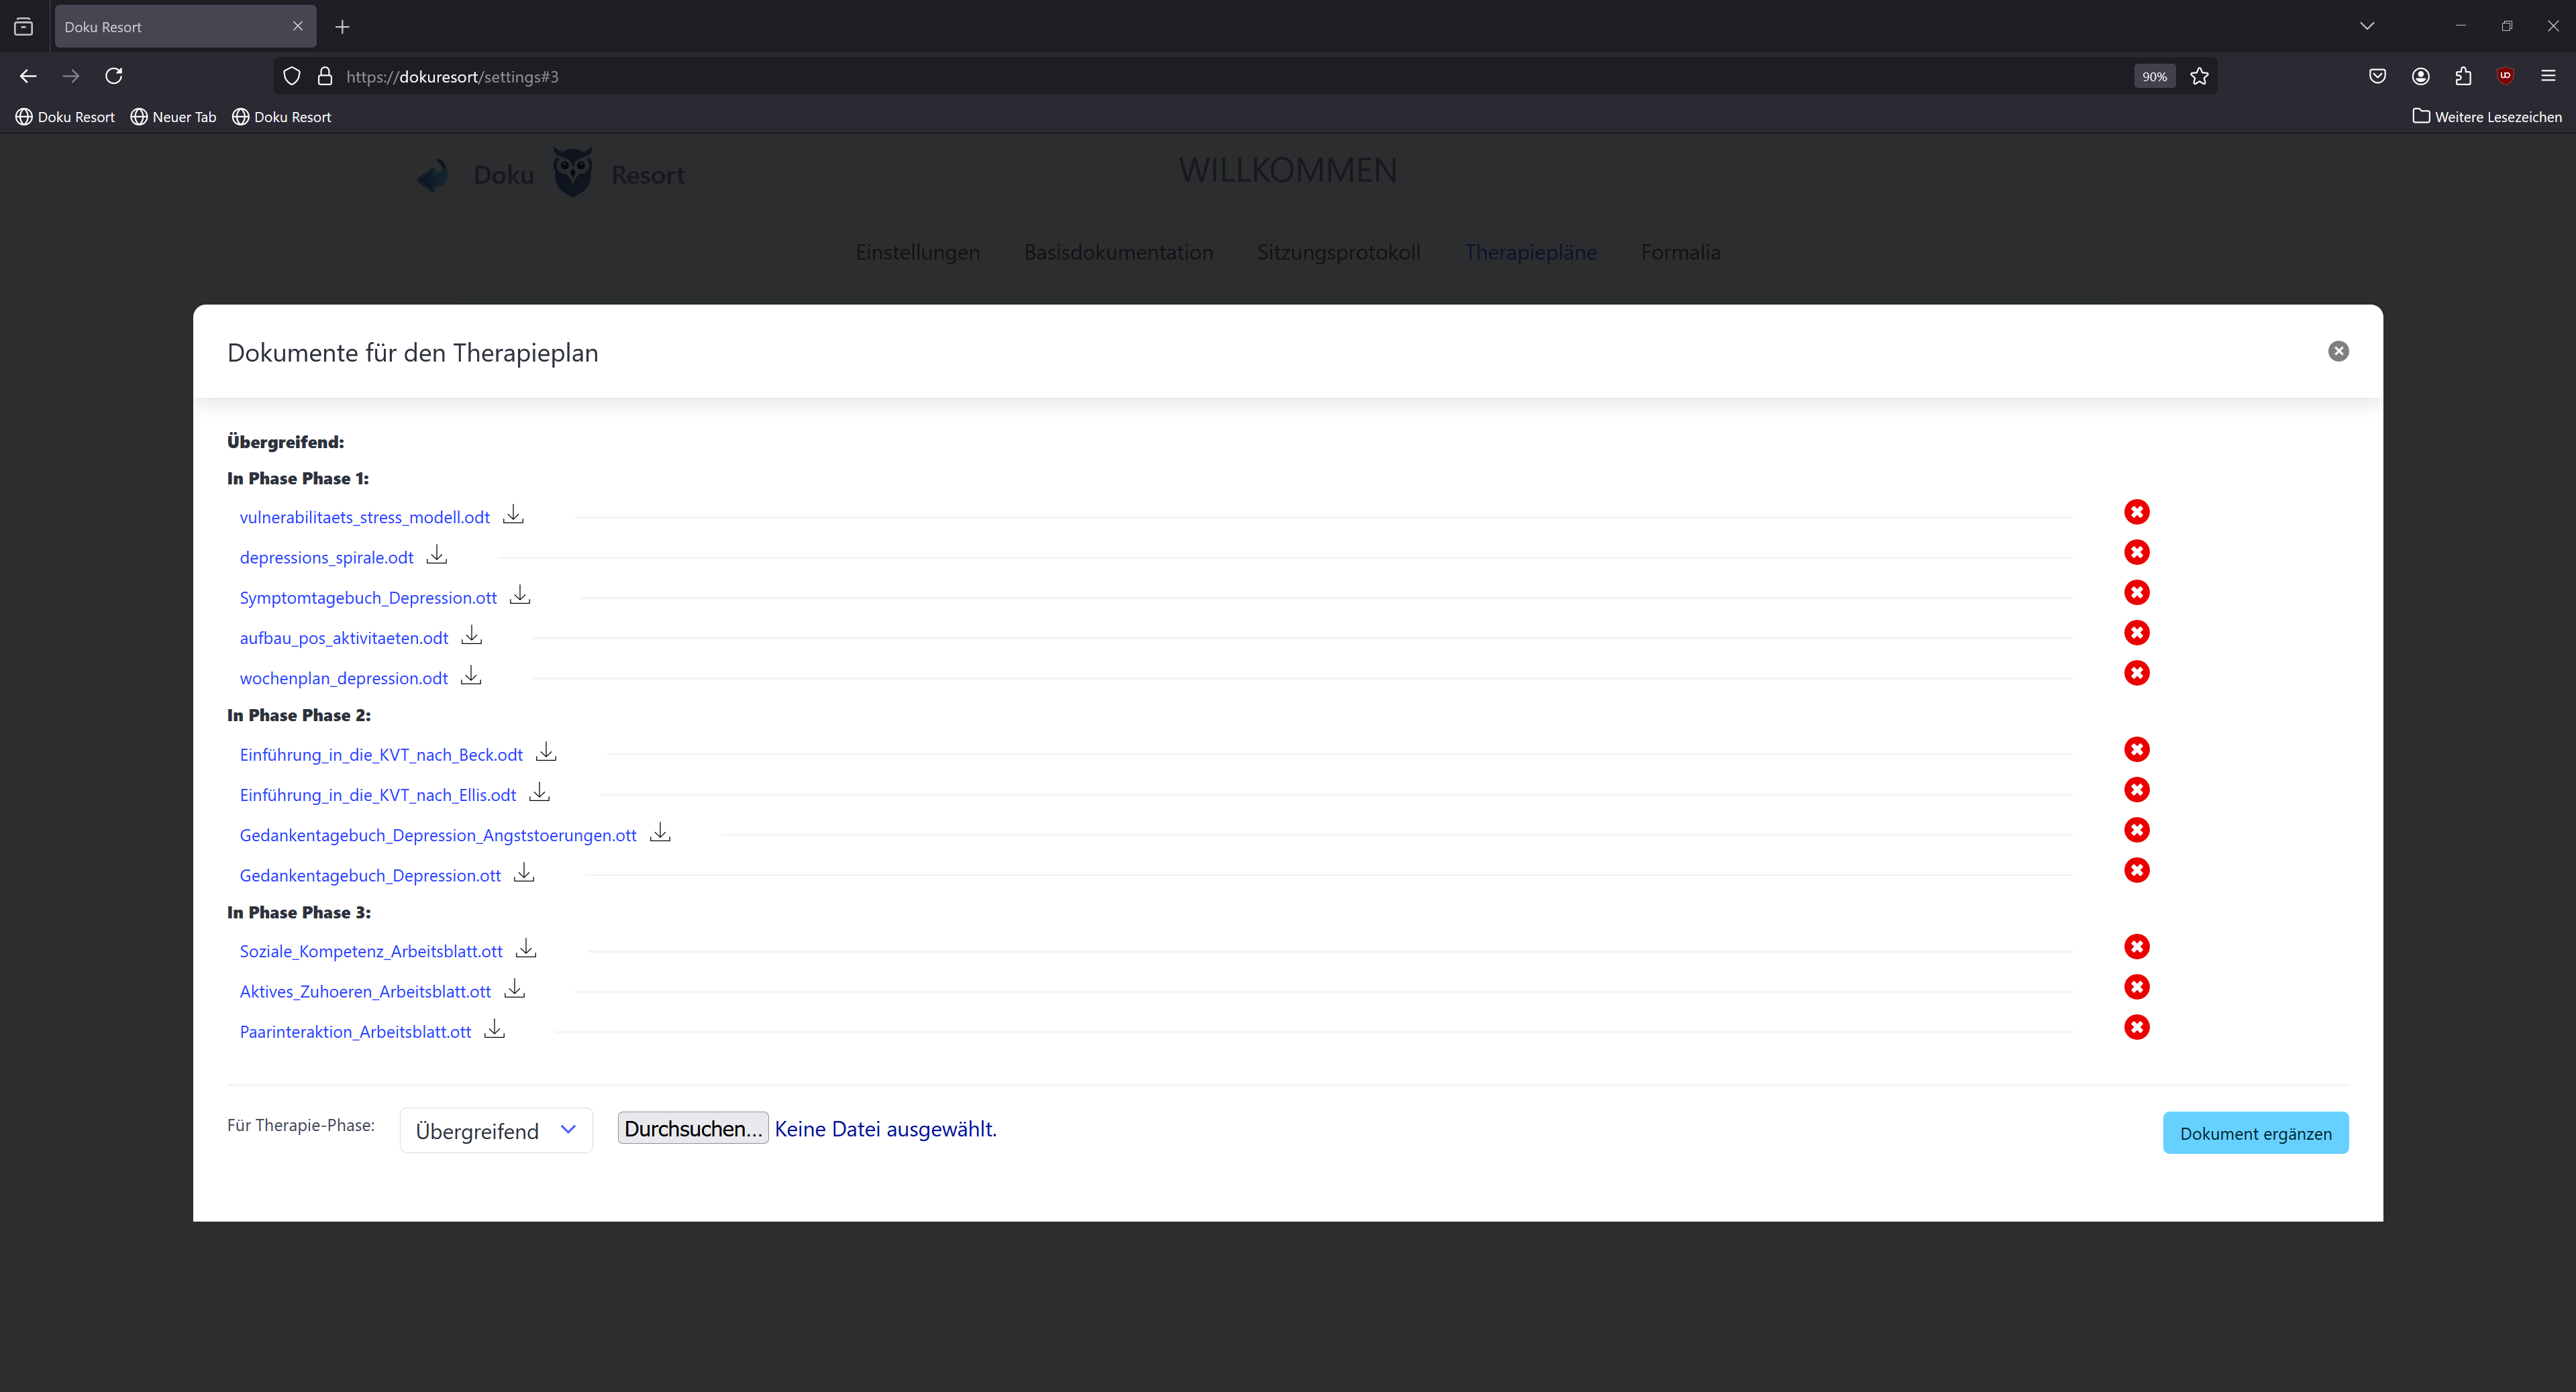This screenshot has height=1392, width=2576.
Task: Download Gedankentagebuch_Depression_Angststoerungen.ott via its icon
Action: 660,833
